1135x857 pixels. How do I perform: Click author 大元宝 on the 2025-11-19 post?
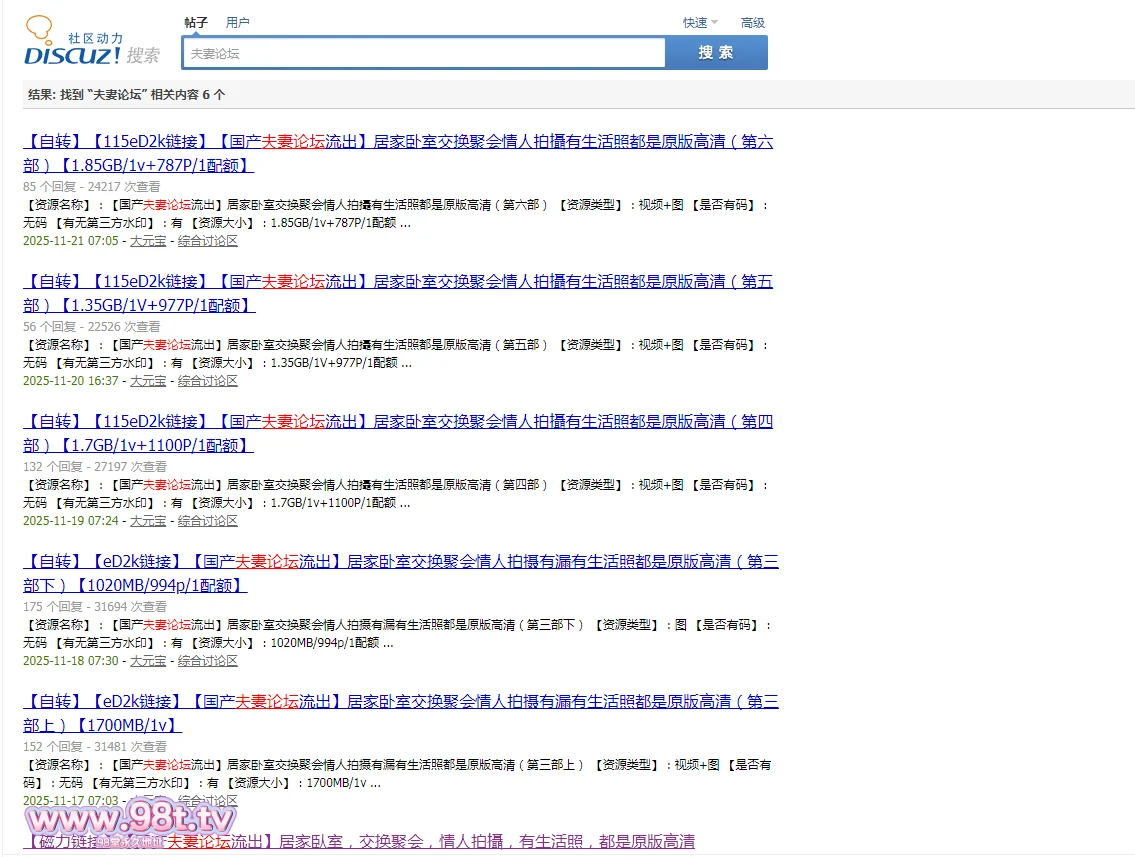coord(148,521)
